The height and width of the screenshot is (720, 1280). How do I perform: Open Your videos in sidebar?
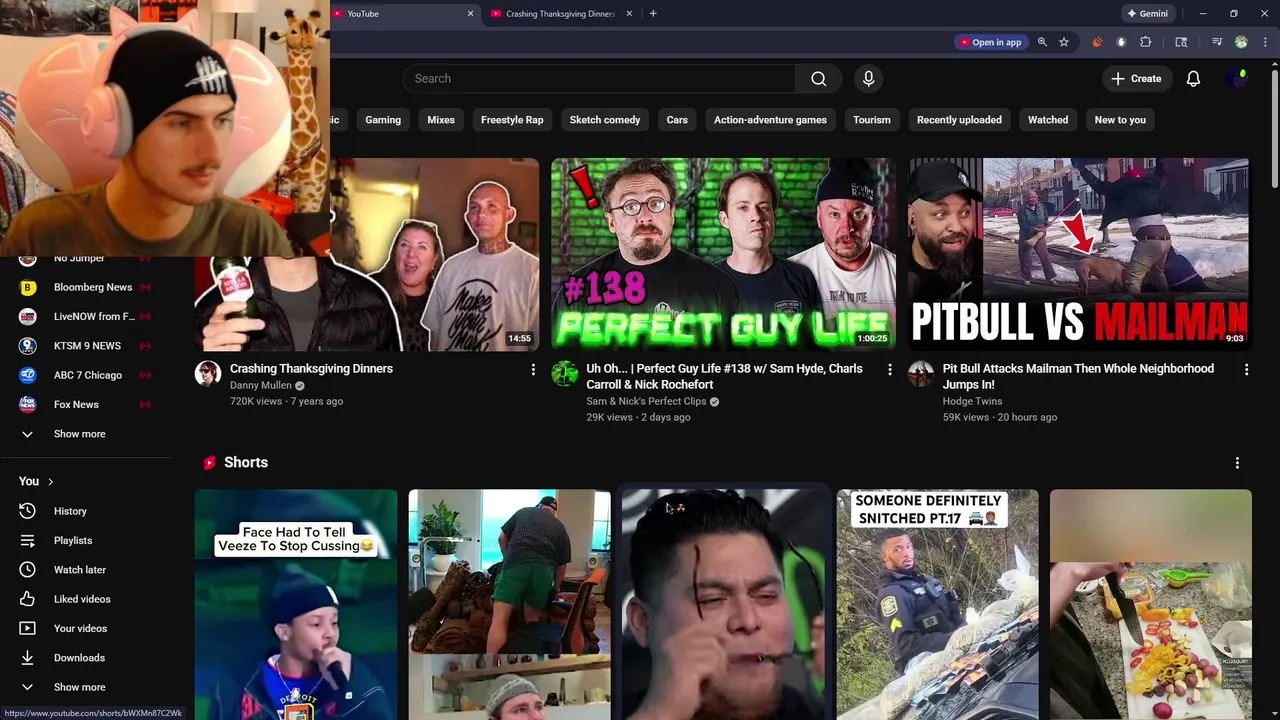[x=88, y=628]
